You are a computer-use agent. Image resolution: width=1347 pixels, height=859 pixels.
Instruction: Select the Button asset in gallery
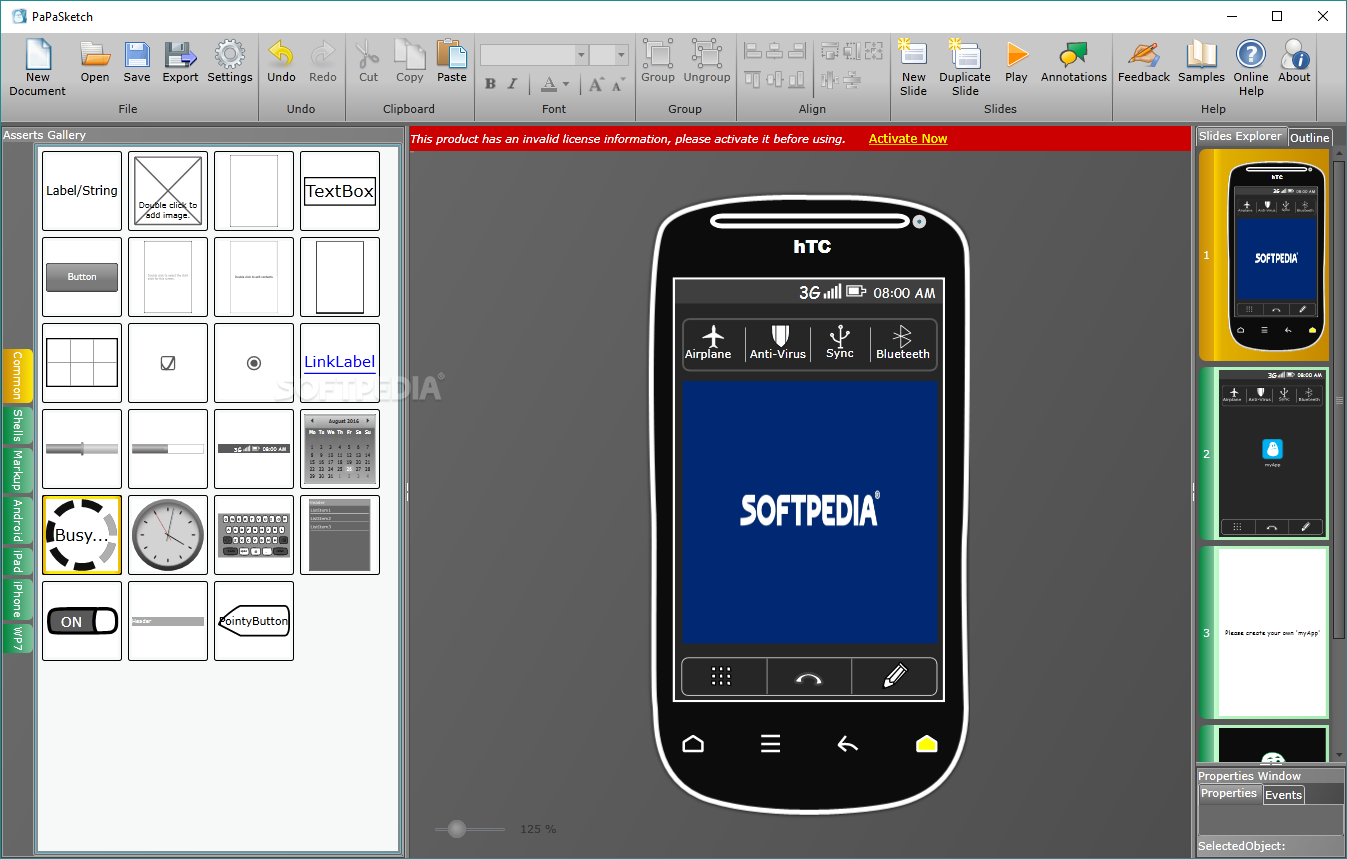(x=82, y=277)
